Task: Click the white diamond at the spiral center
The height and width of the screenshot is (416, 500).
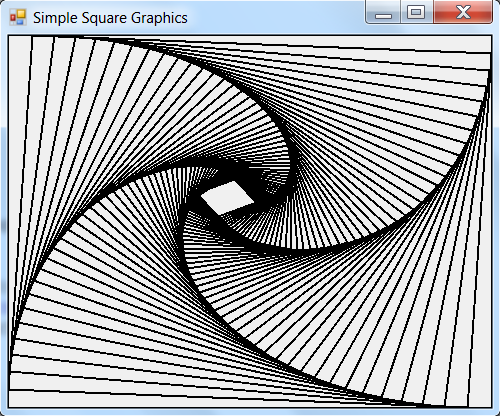Action: click(228, 198)
